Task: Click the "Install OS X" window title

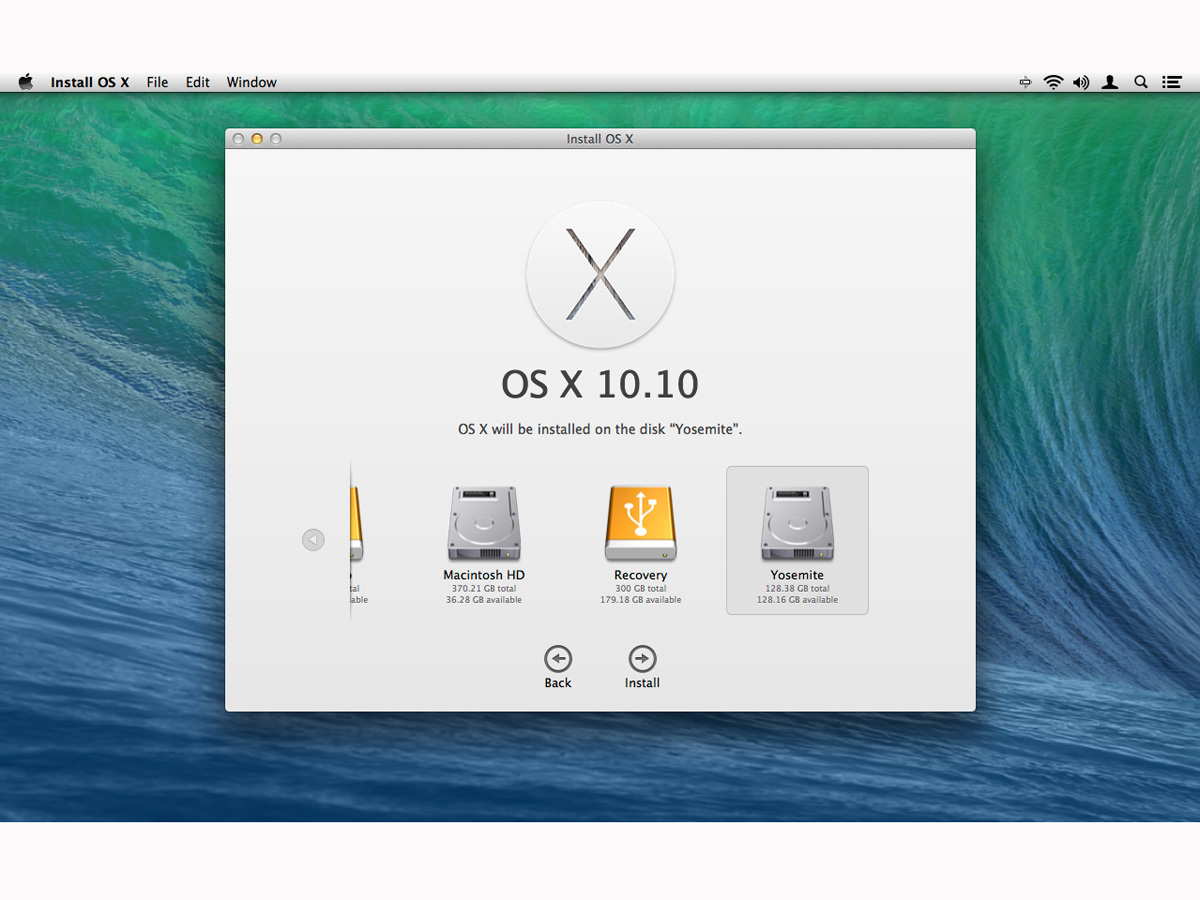Action: point(600,139)
